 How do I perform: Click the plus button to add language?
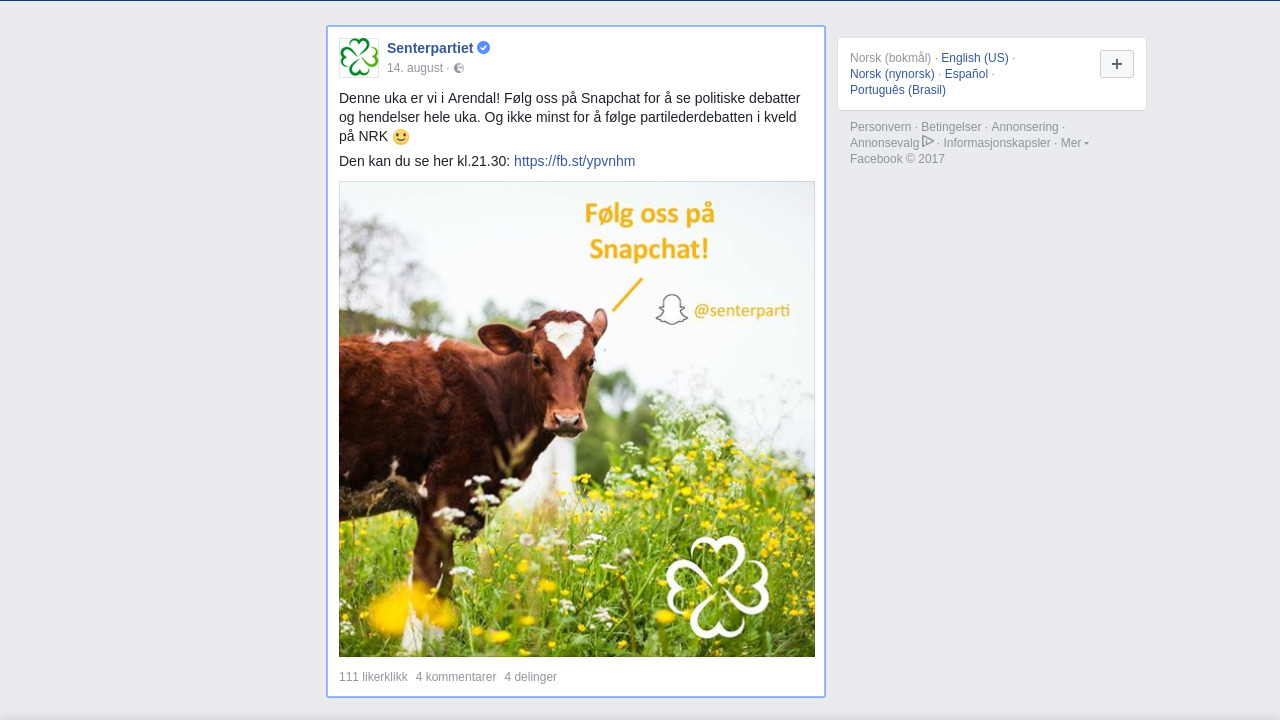click(1117, 64)
